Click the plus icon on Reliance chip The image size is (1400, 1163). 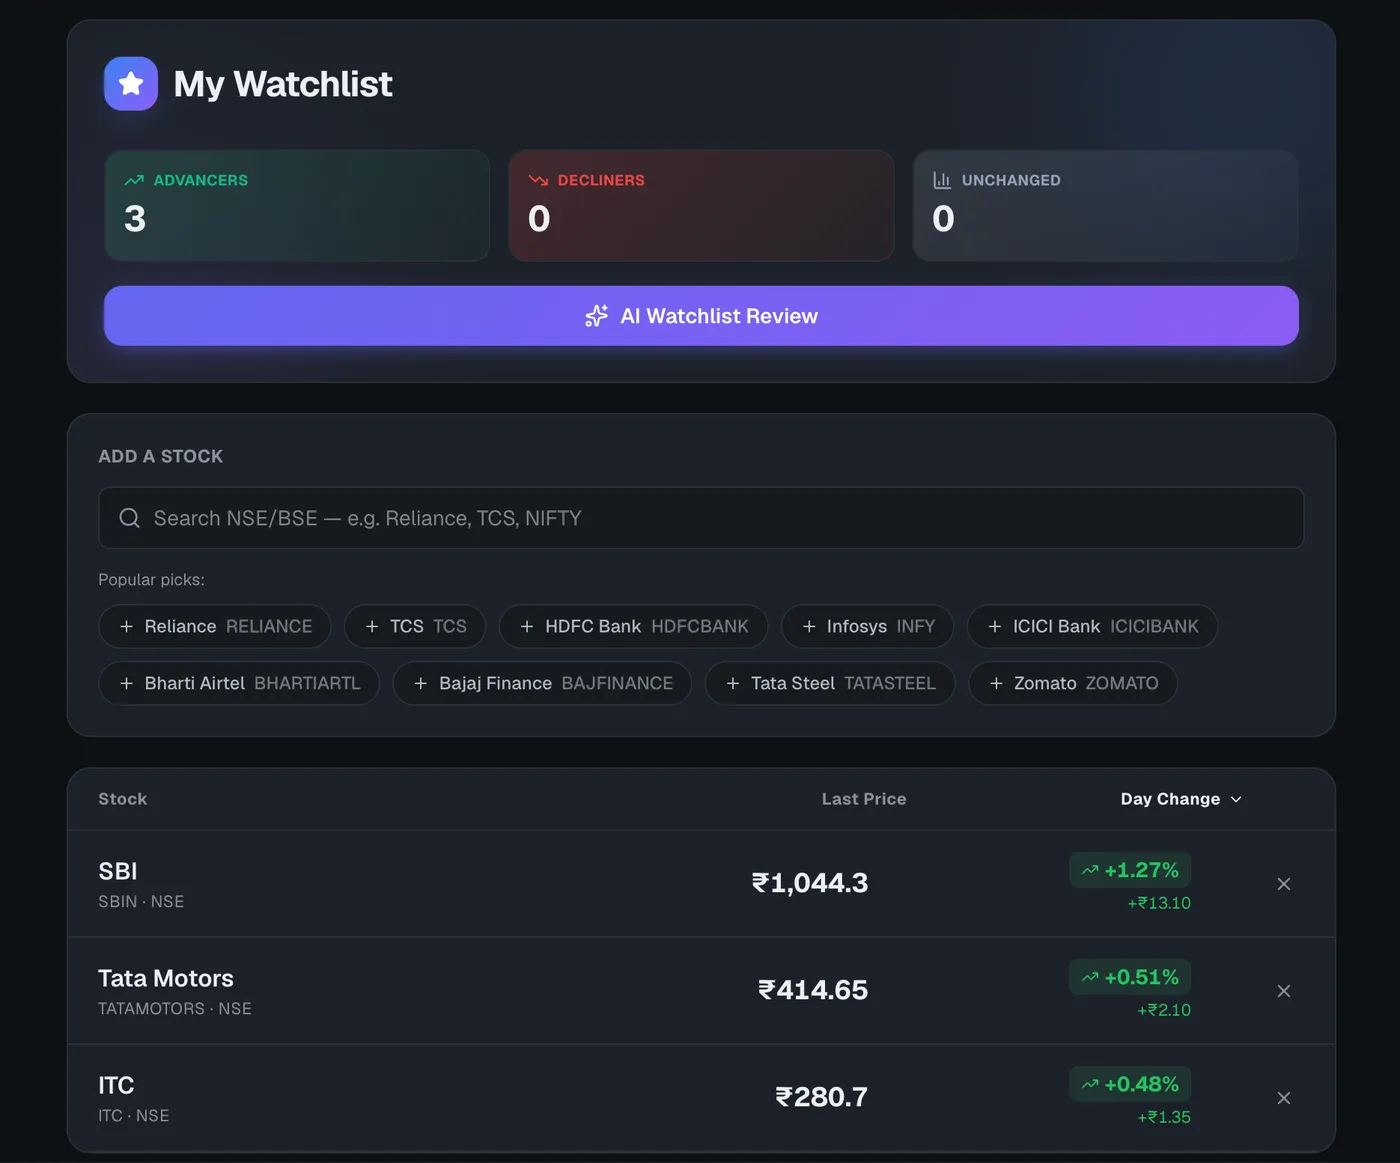click(x=126, y=627)
